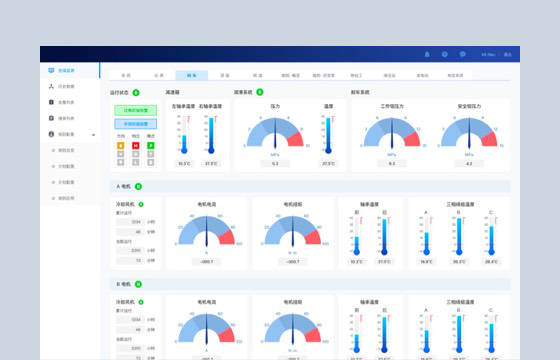Screen dimensions: 560x360
Task: Open the bell notifications icon in header
Action: pyautogui.click(x=427, y=54)
